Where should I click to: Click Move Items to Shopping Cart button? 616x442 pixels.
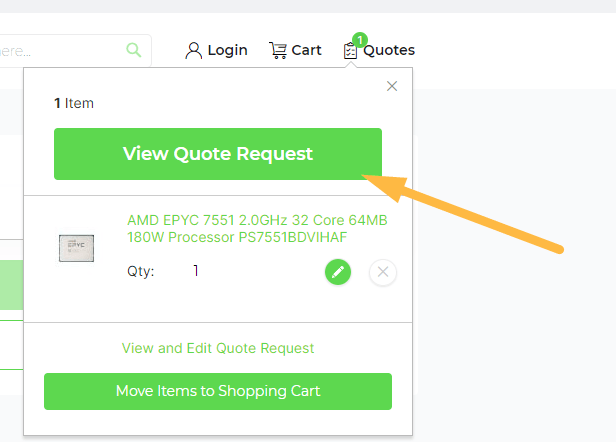218,391
